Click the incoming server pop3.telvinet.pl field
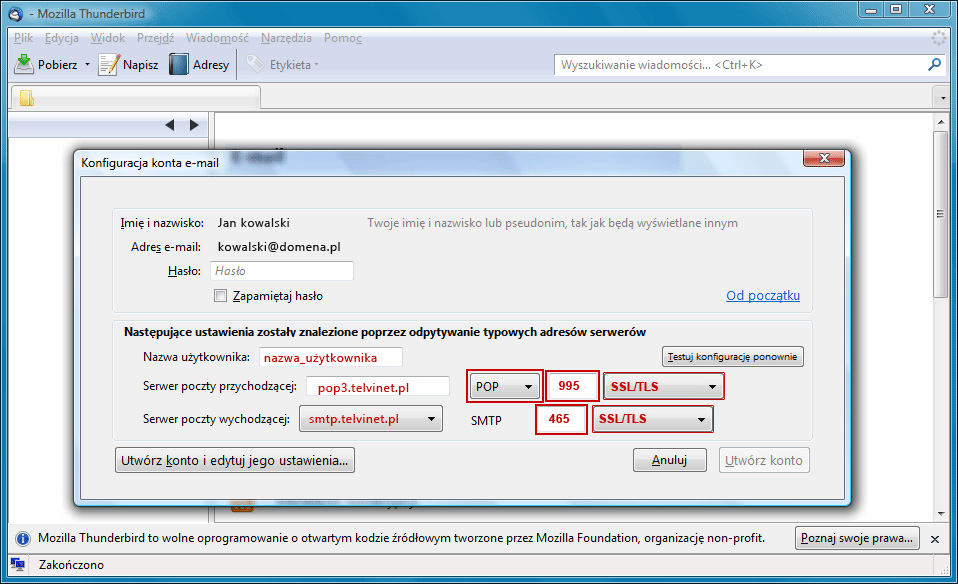Image resolution: width=958 pixels, height=584 pixels. tap(378, 387)
